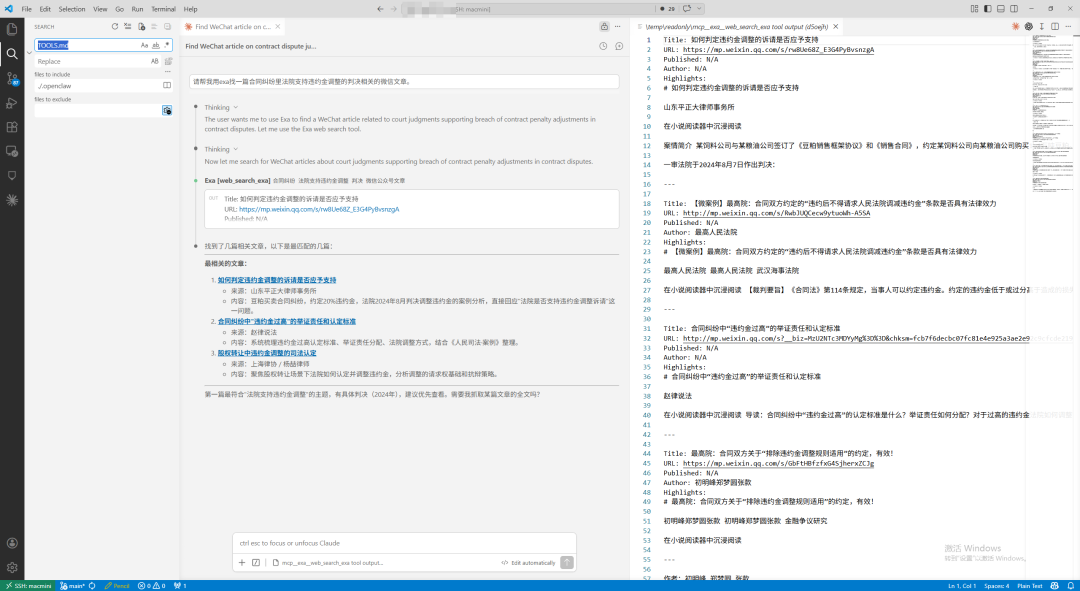Open the Explorer view in activity bar
This screenshot has width=1080, height=591.
point(12,29)
